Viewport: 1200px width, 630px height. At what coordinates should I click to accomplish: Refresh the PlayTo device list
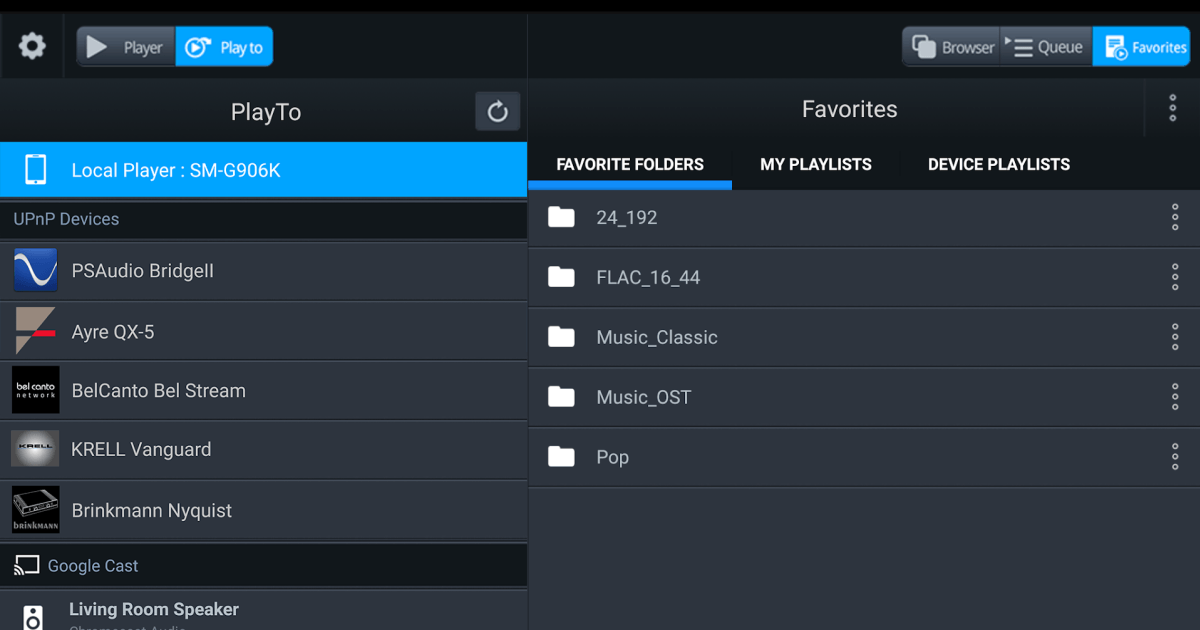498,111
